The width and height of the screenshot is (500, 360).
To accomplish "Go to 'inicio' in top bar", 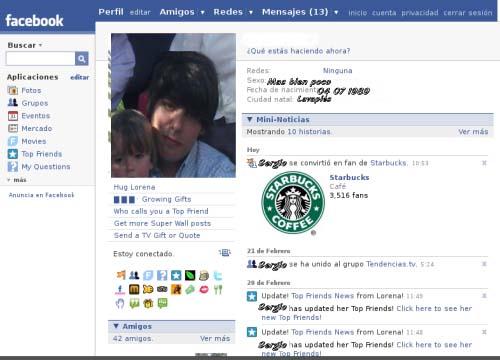I will tap(357, 13).
